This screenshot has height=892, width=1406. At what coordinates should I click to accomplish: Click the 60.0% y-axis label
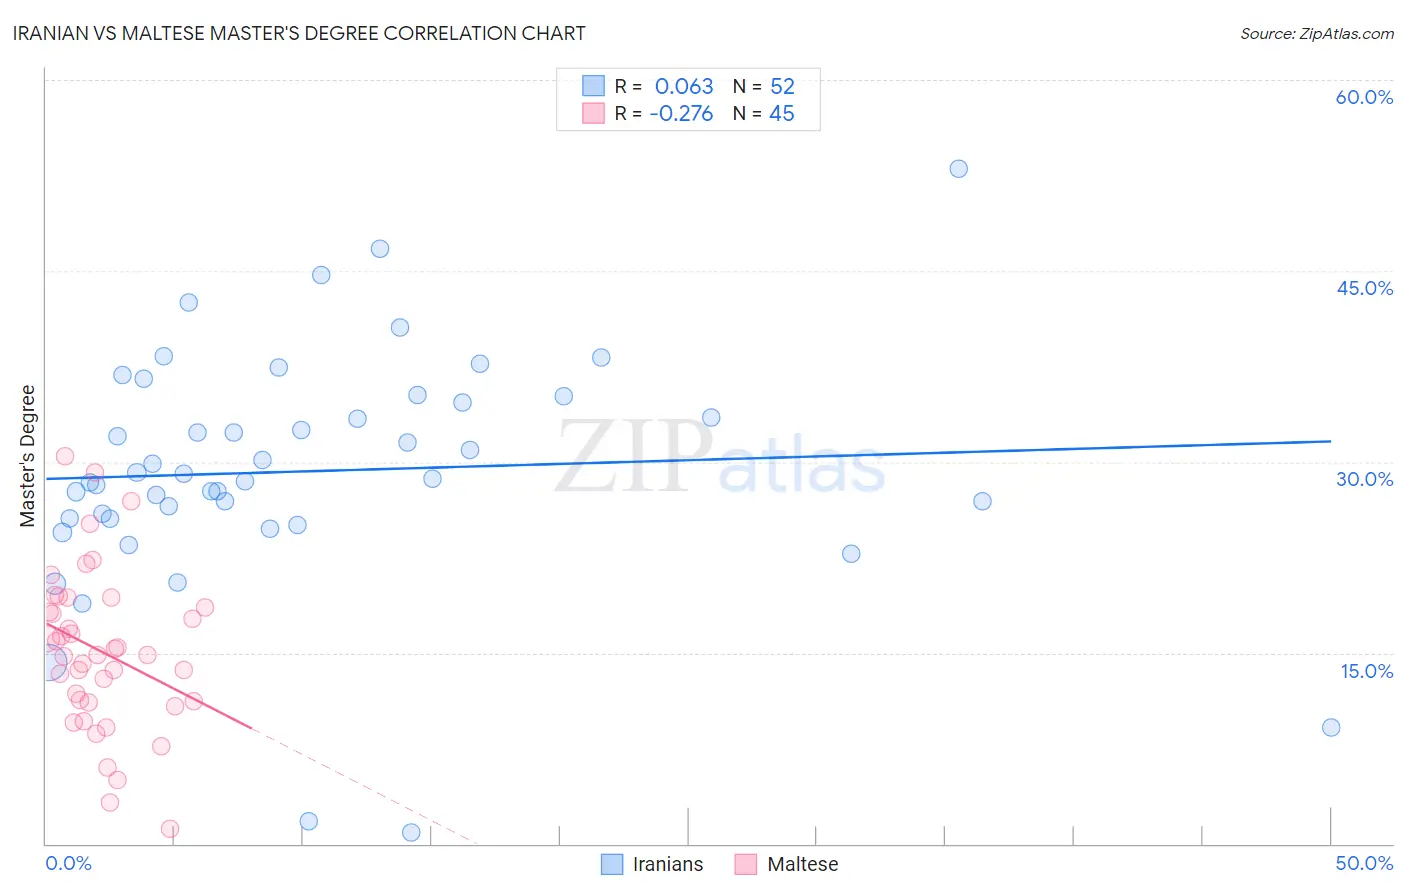tap(1364, 97)
